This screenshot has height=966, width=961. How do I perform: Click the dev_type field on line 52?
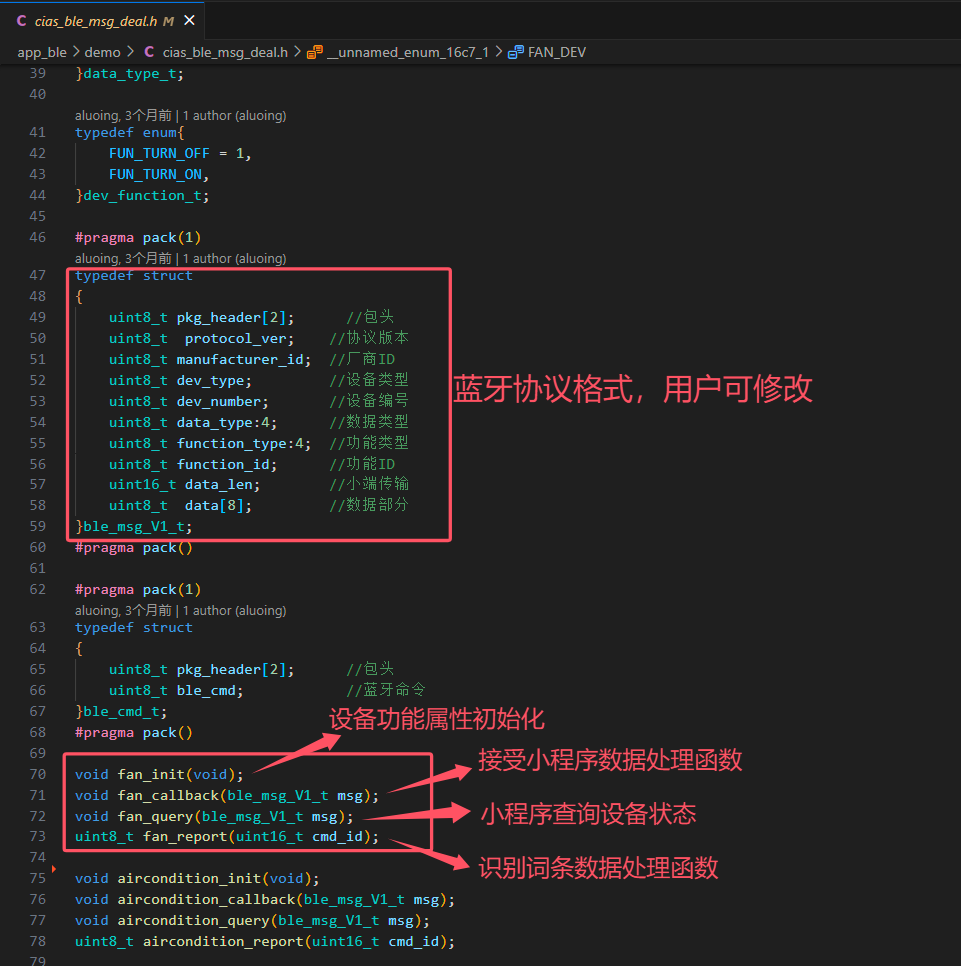210,380
